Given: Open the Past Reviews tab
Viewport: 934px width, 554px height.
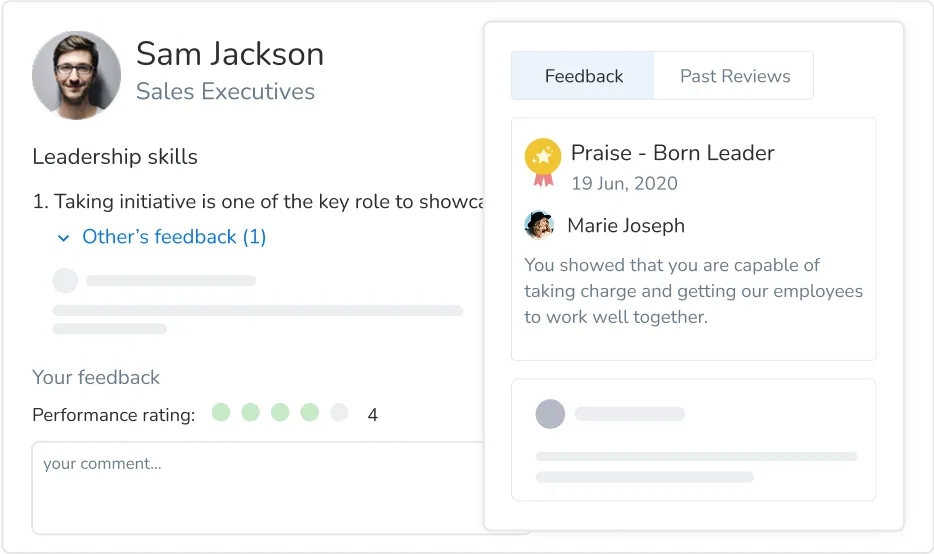Looking at the screenshot, I should click(735, 76).
